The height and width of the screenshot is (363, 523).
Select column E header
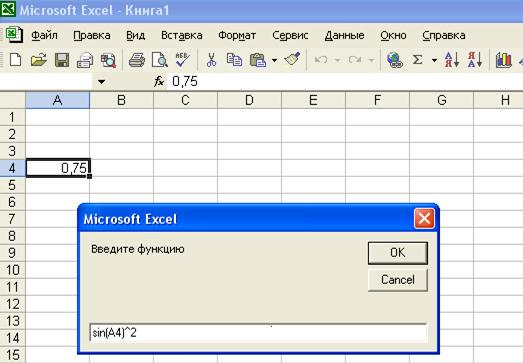coord(313,100)
